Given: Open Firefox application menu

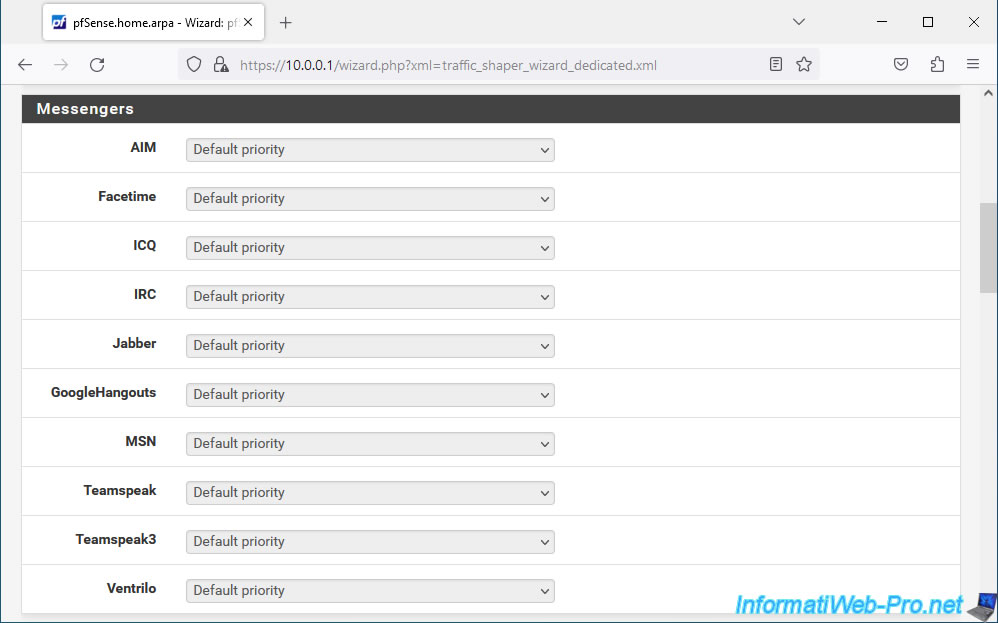Looking at the screenshot, I should point(973,64).
